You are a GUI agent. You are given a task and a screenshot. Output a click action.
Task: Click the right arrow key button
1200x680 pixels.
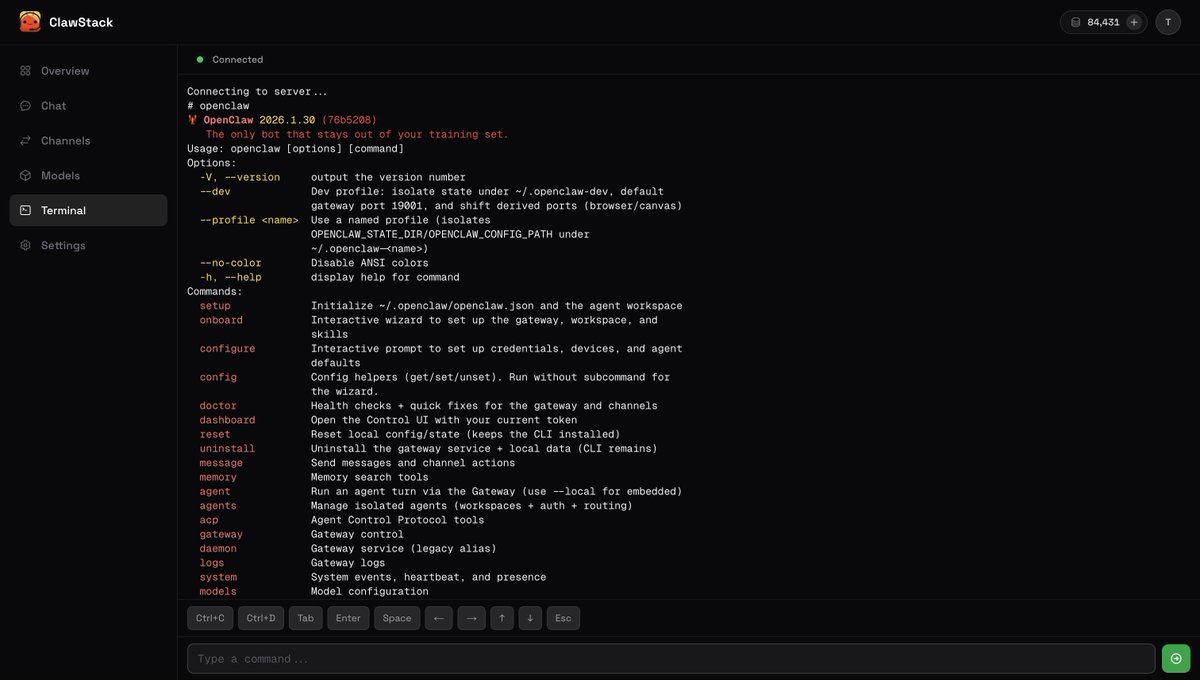pyautogui.click(x=472, y=618)
